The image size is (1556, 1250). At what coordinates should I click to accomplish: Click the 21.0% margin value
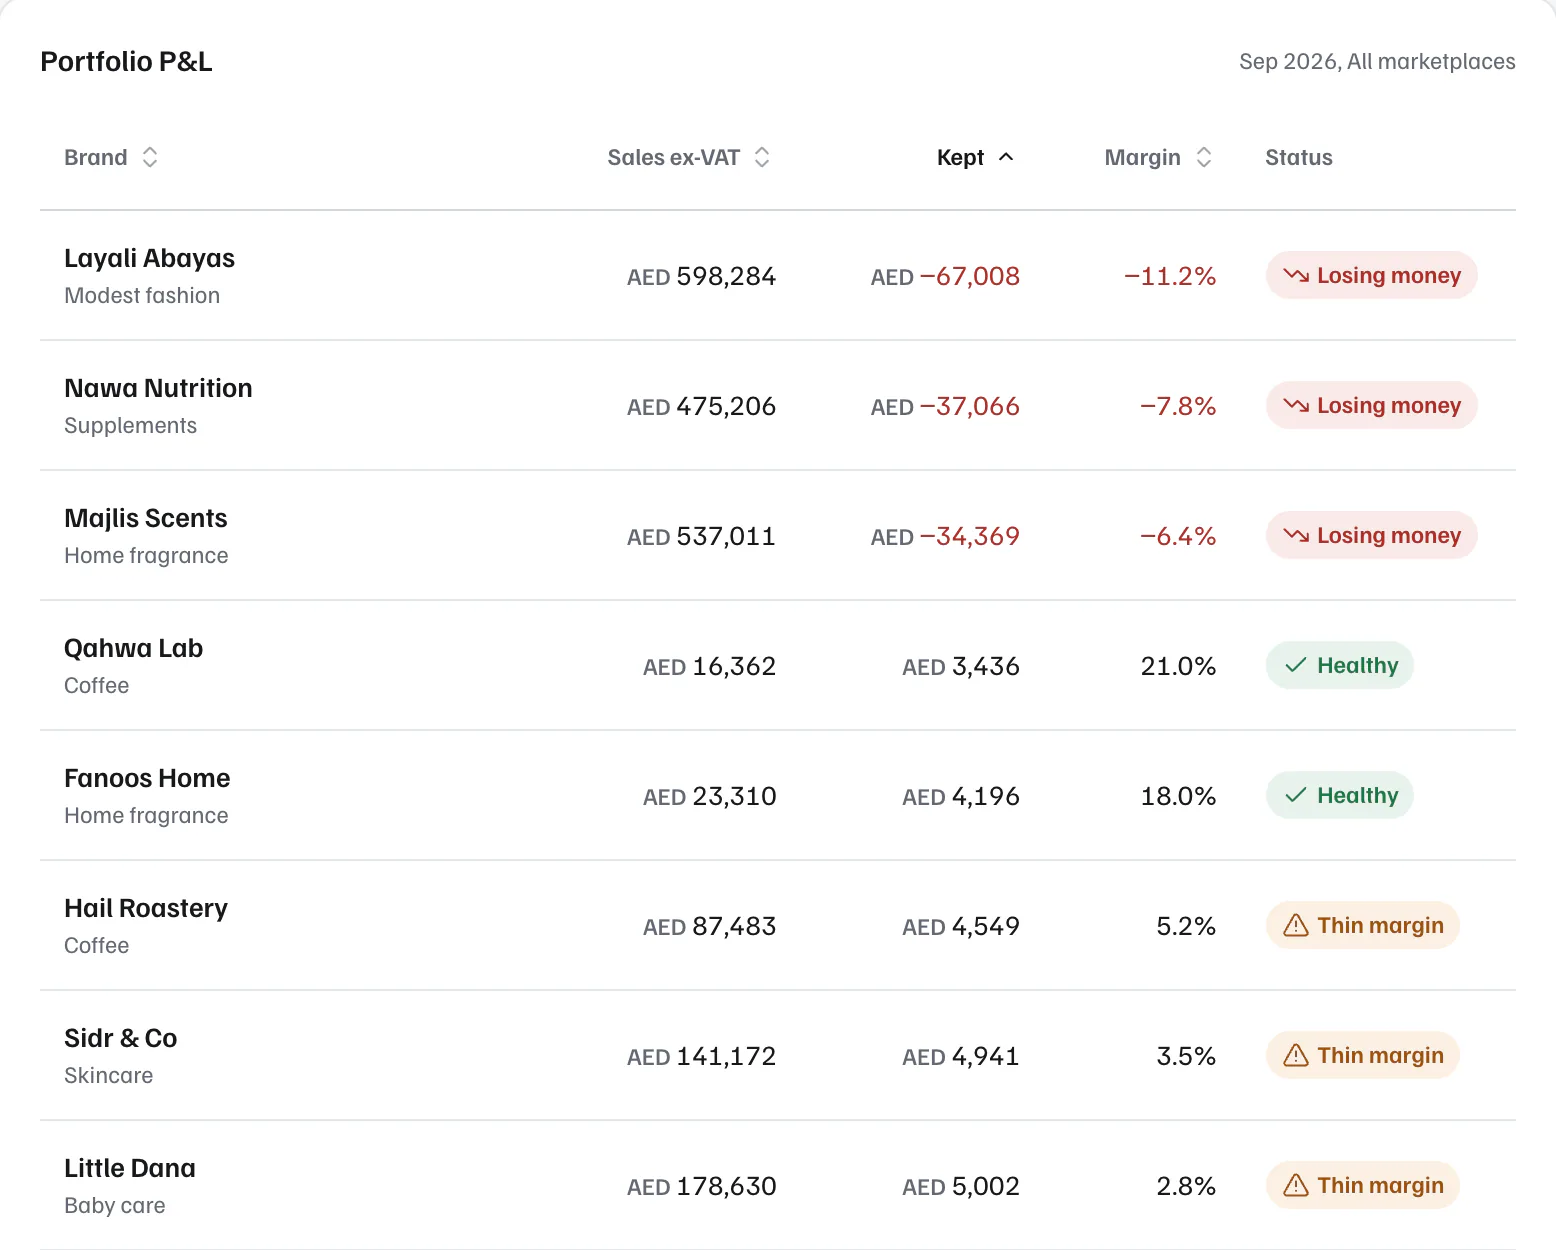click(1178, 666)
